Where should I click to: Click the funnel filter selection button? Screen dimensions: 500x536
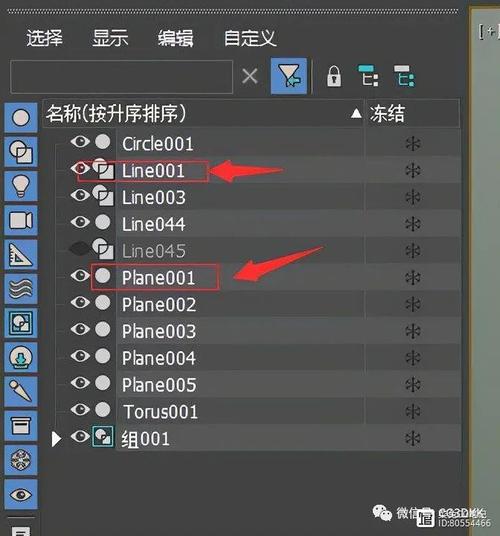pos(289,76)
